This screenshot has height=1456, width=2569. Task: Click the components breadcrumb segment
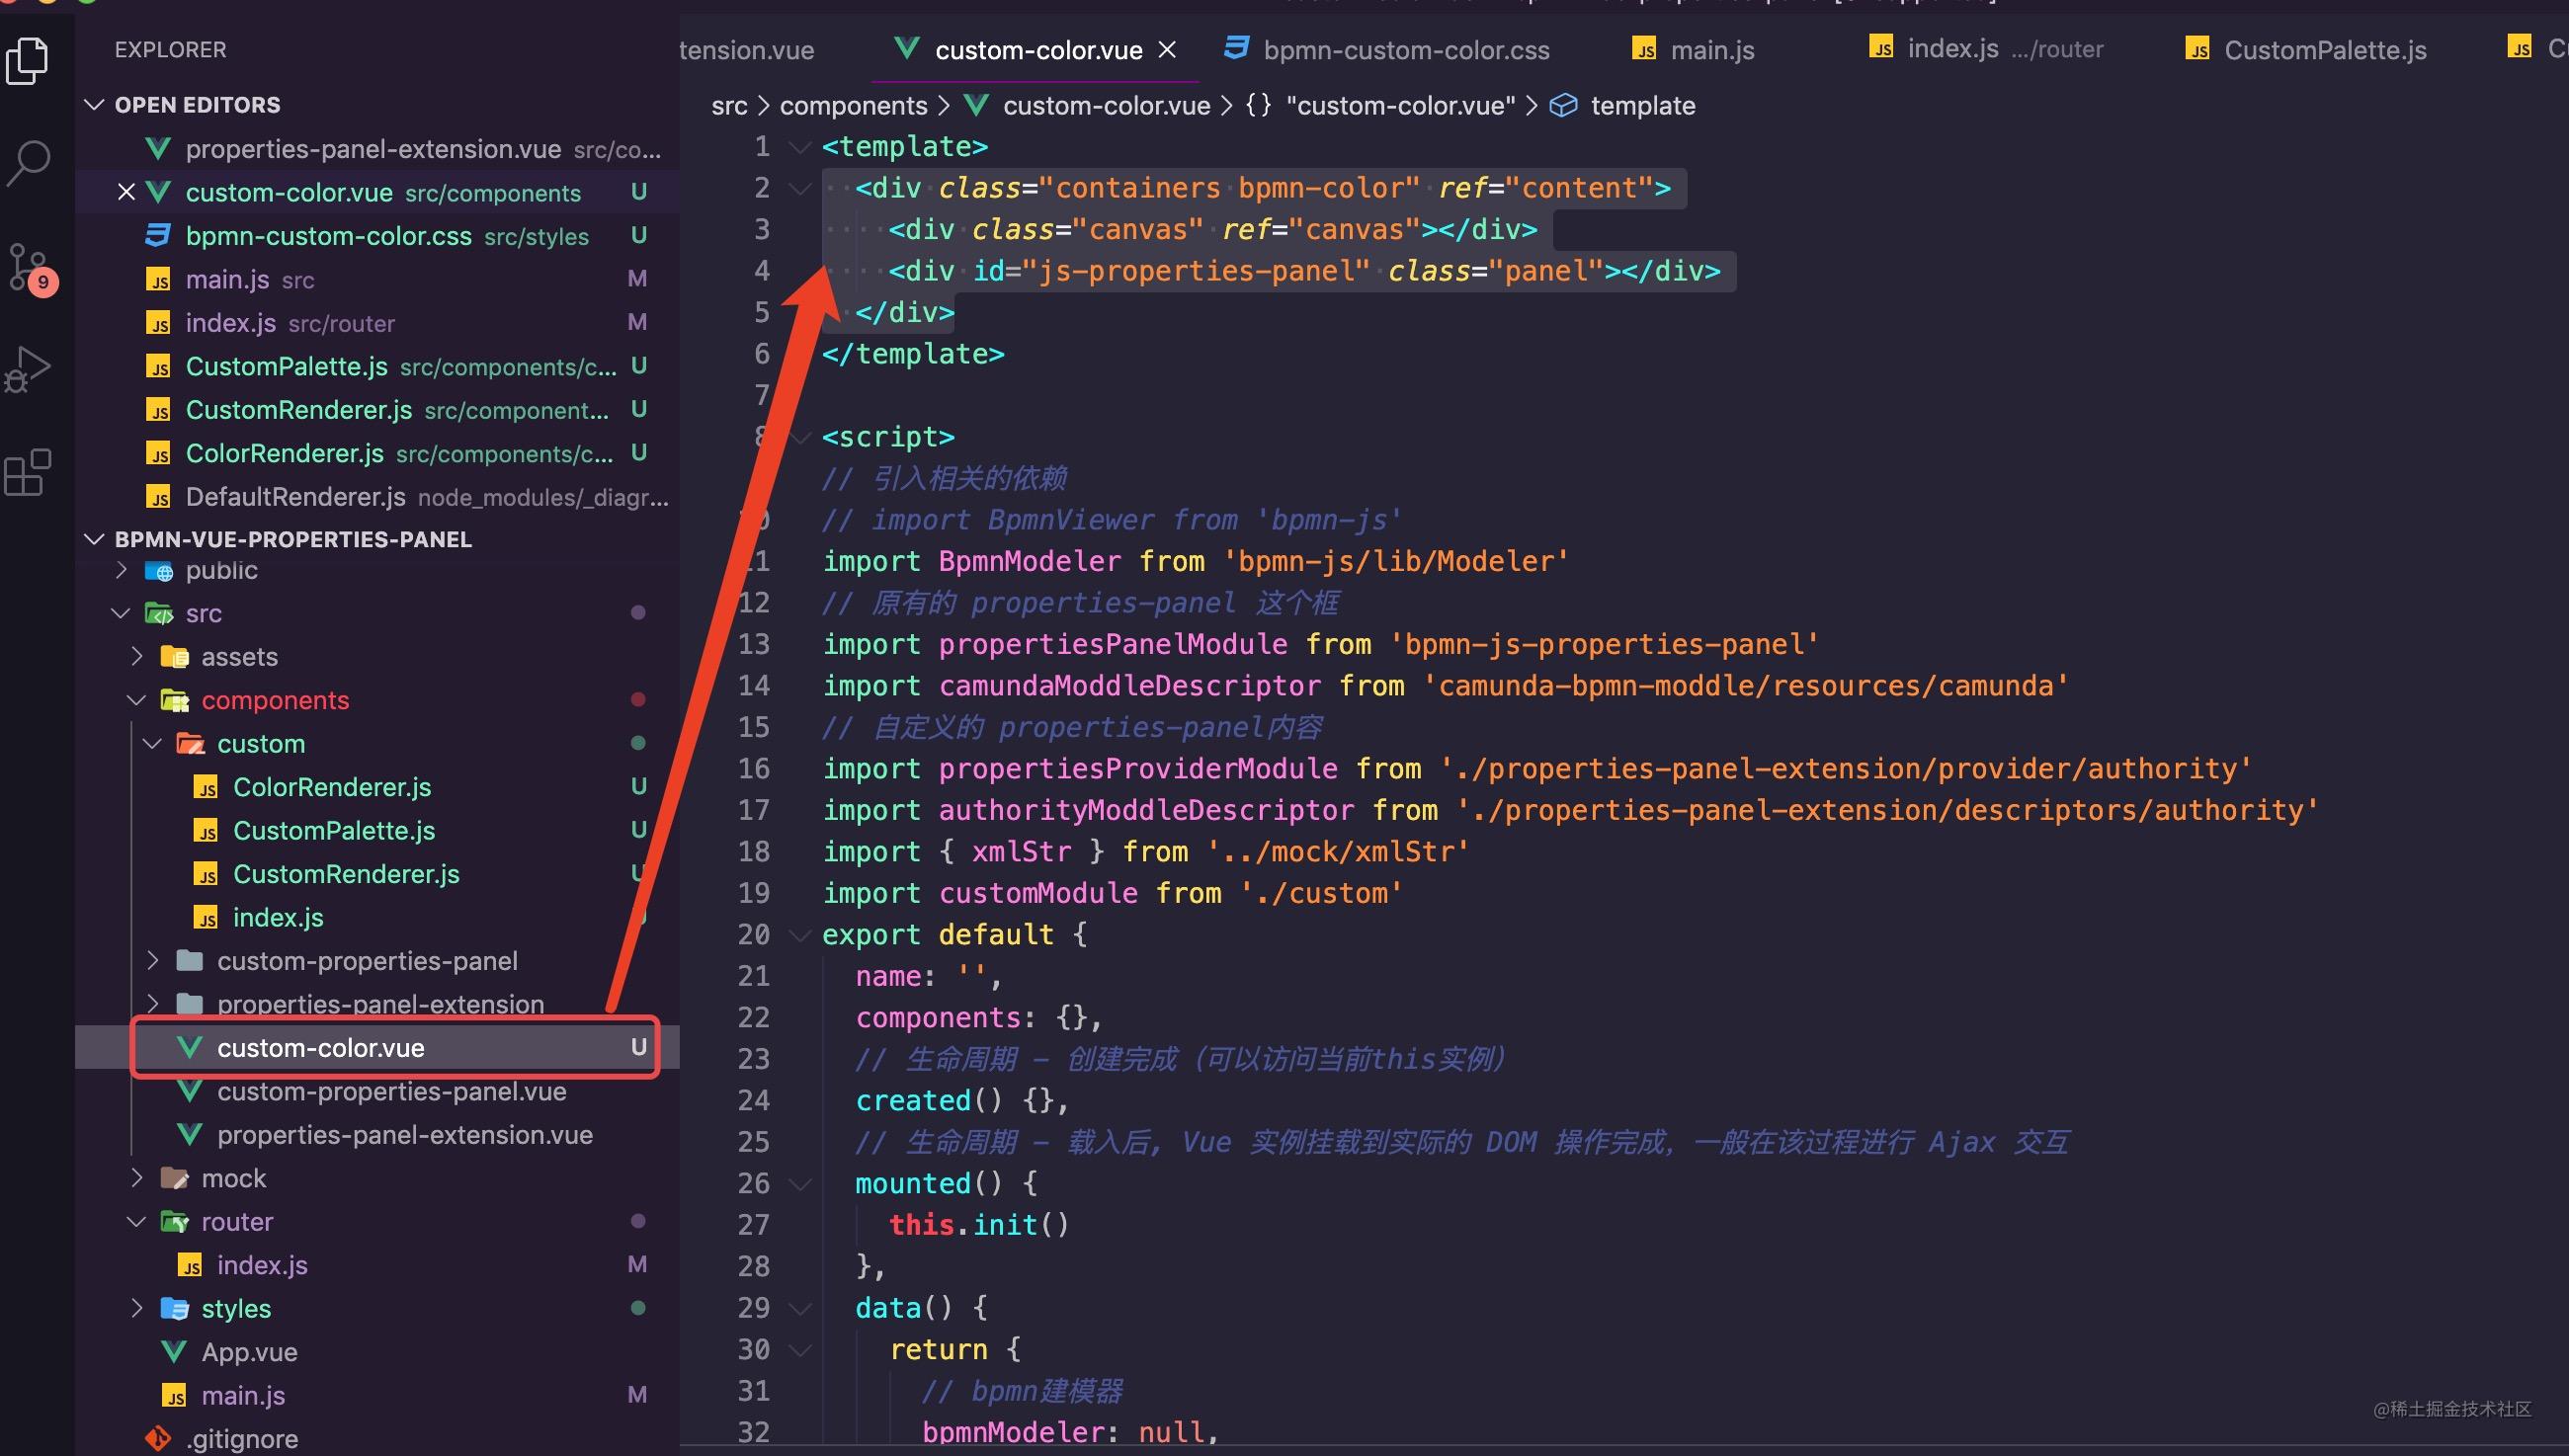[853, 106]
